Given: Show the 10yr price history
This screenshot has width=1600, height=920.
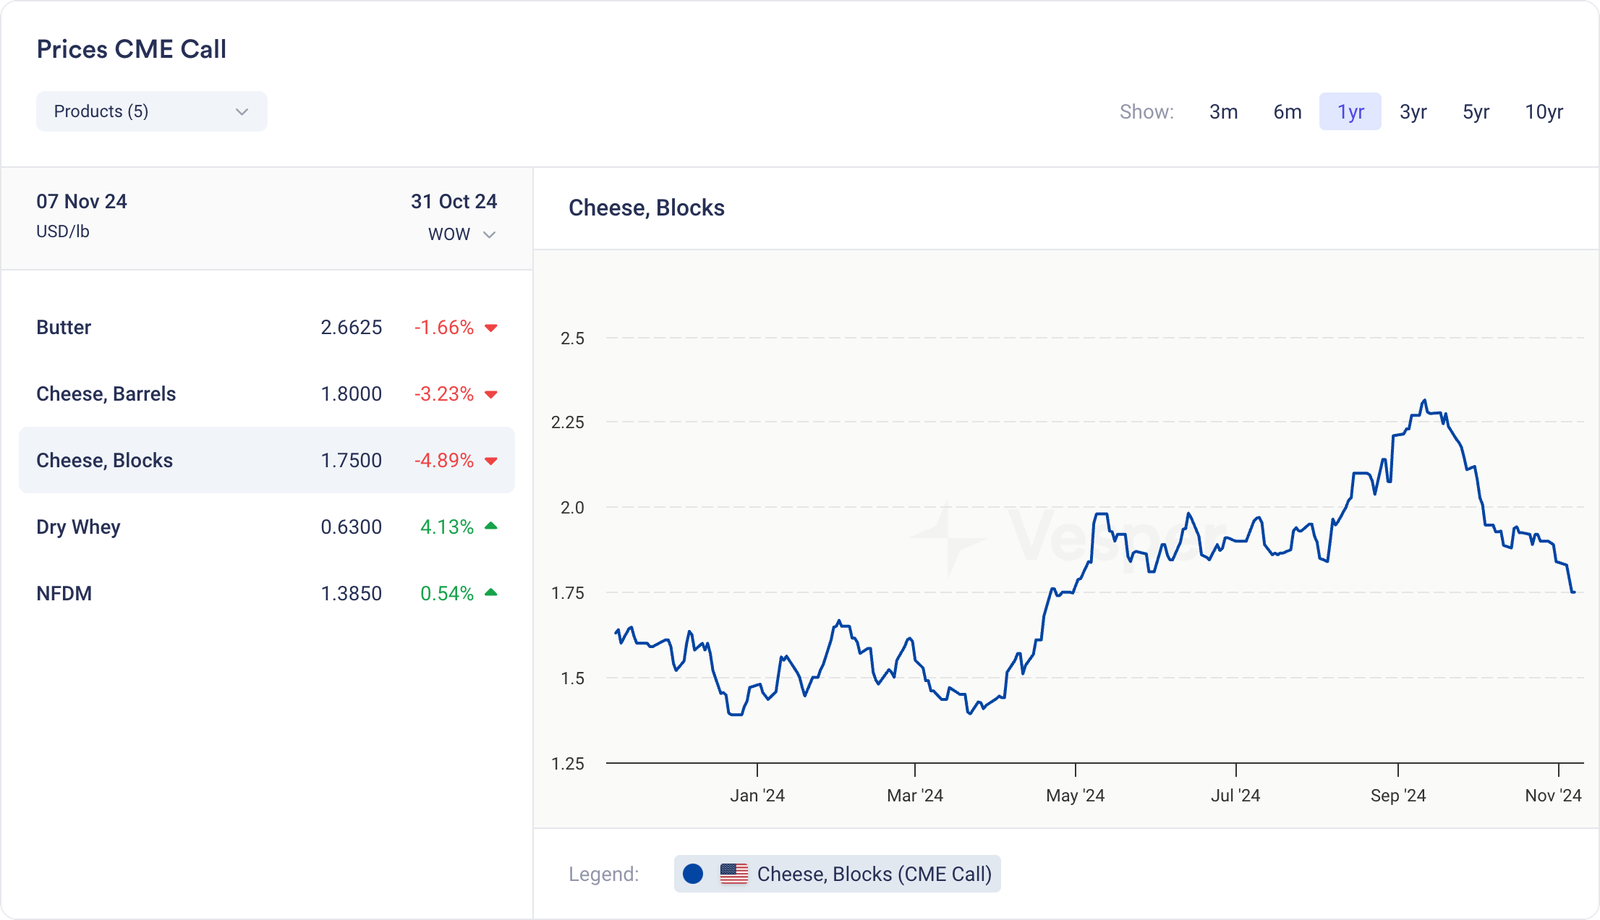Looking at the screenshot, I should point(1543,112).
